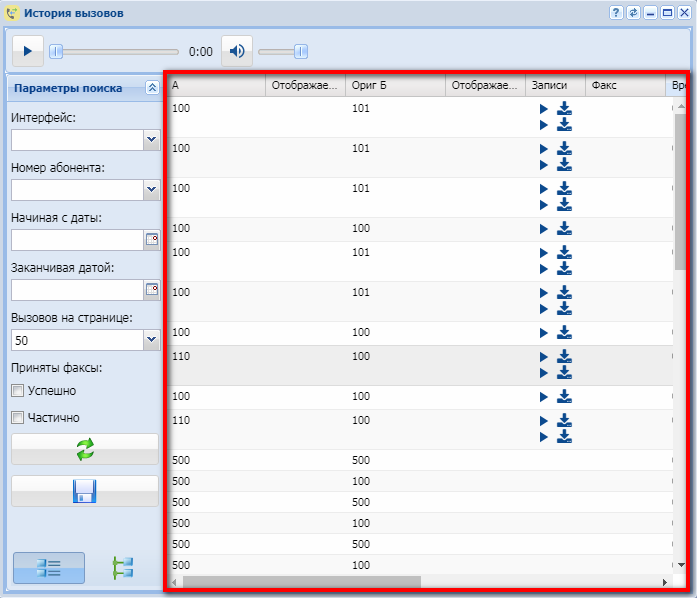Enable the 'Успешно' checkbox
Image resolution: width=697 pixels, height=598 pixels.
[x=17, y=391]
